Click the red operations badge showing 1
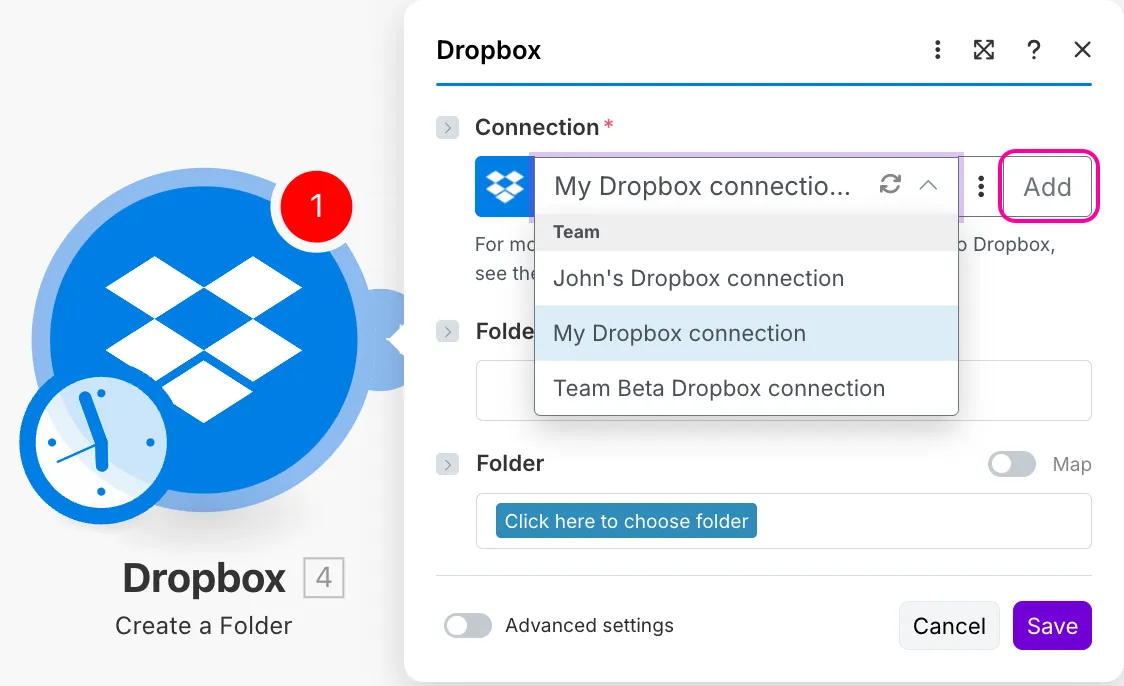1124x686 pixels. 316,206
